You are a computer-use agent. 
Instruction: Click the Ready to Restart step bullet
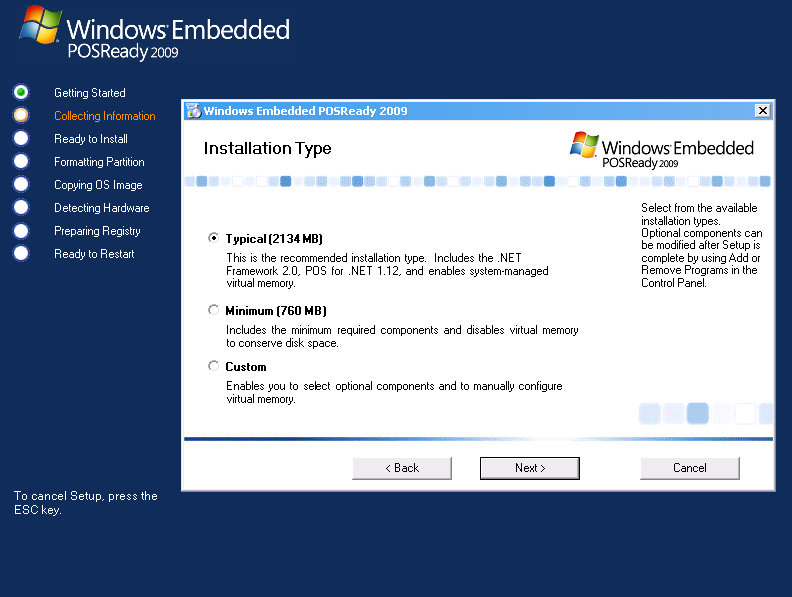21,253
